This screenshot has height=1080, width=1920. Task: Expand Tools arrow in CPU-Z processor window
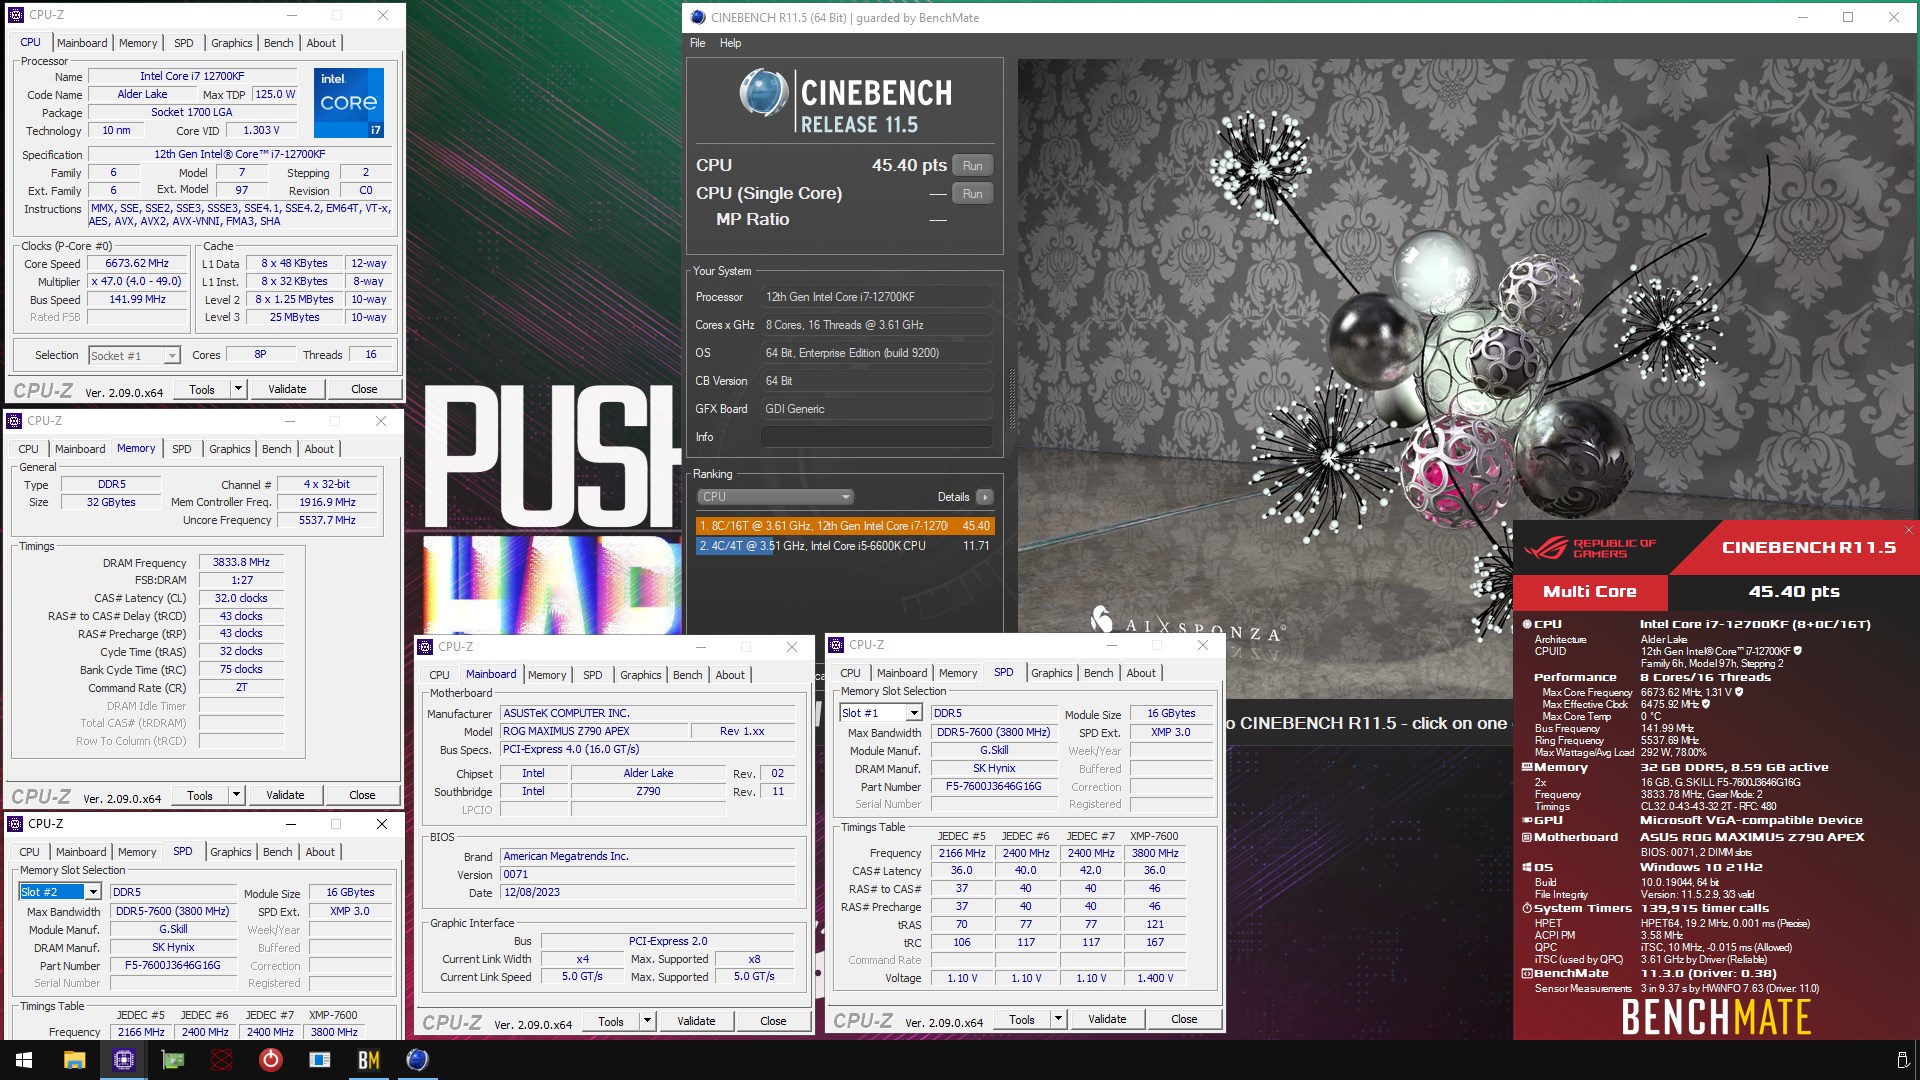pyautogui.click(x=238, y=389)
